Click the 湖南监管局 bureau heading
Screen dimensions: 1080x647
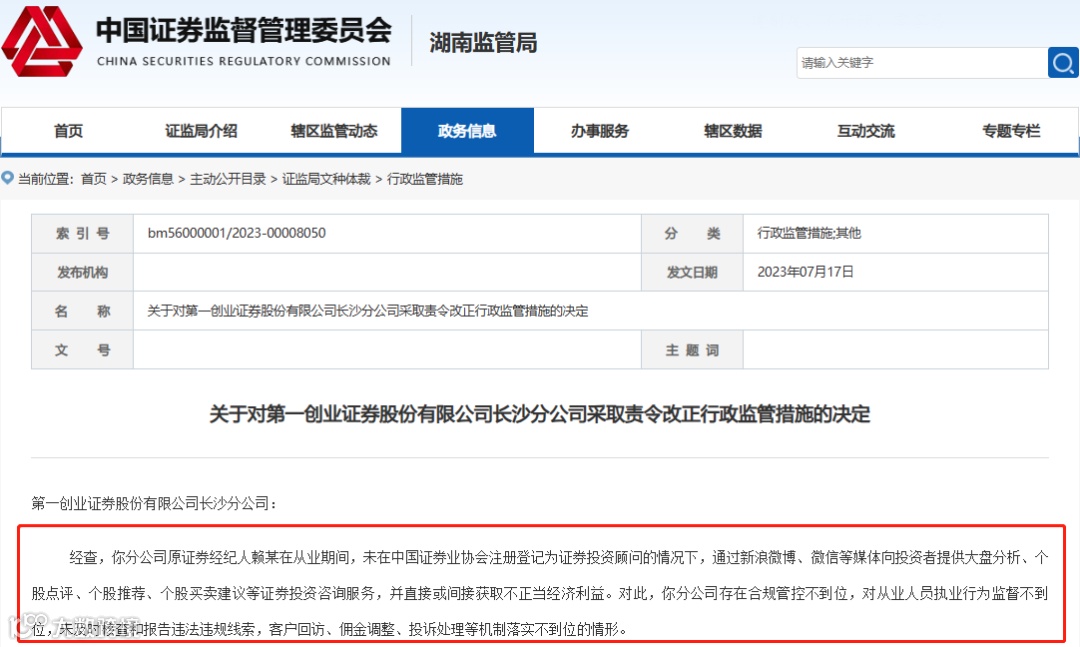tap(484, 43)
